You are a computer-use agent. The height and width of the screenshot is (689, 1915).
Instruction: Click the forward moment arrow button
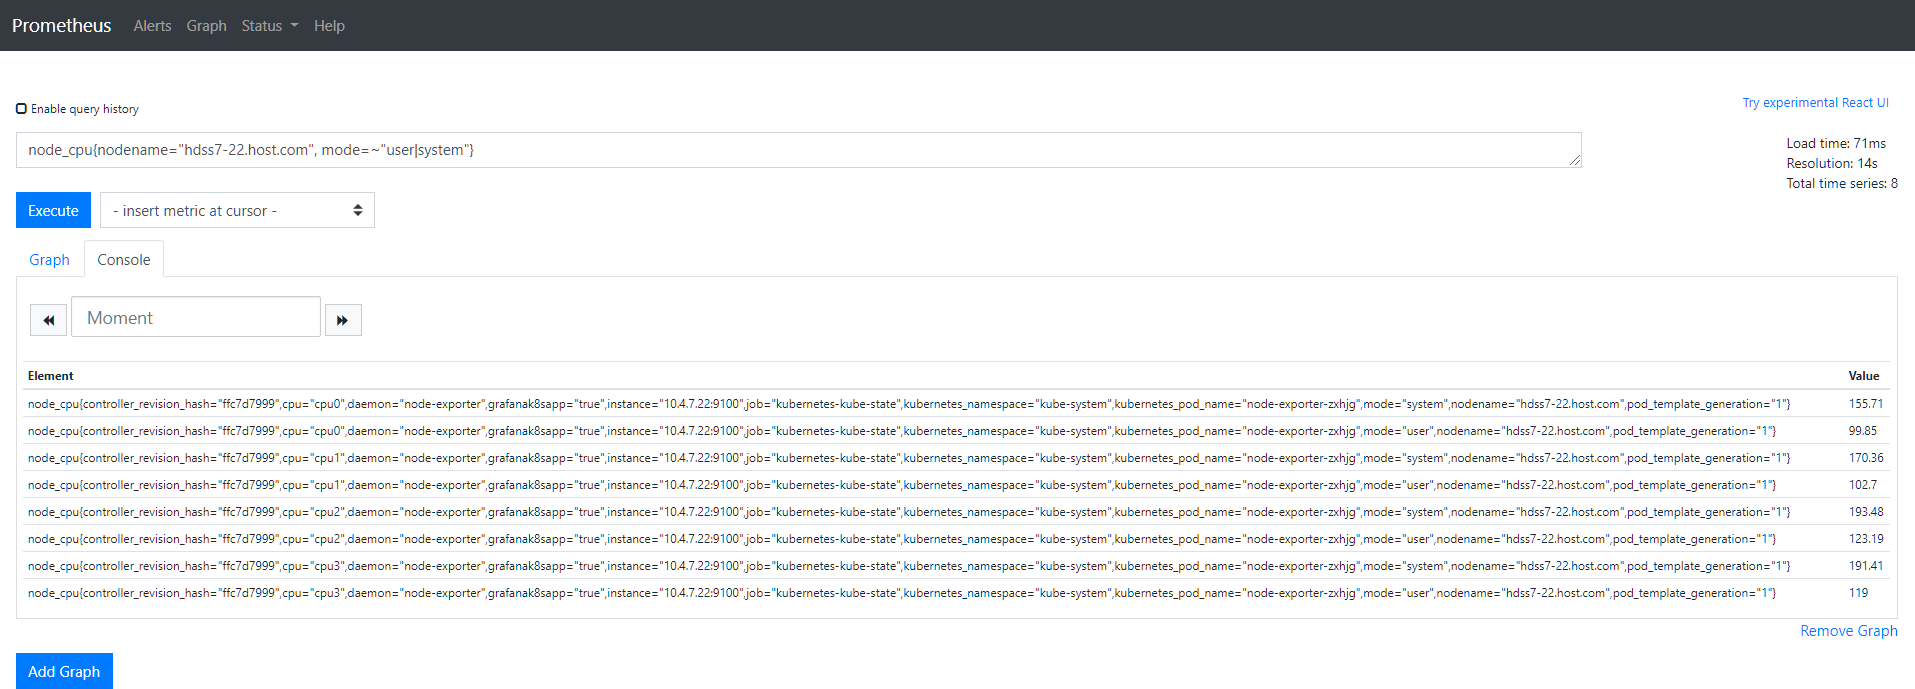pos(343,320)
